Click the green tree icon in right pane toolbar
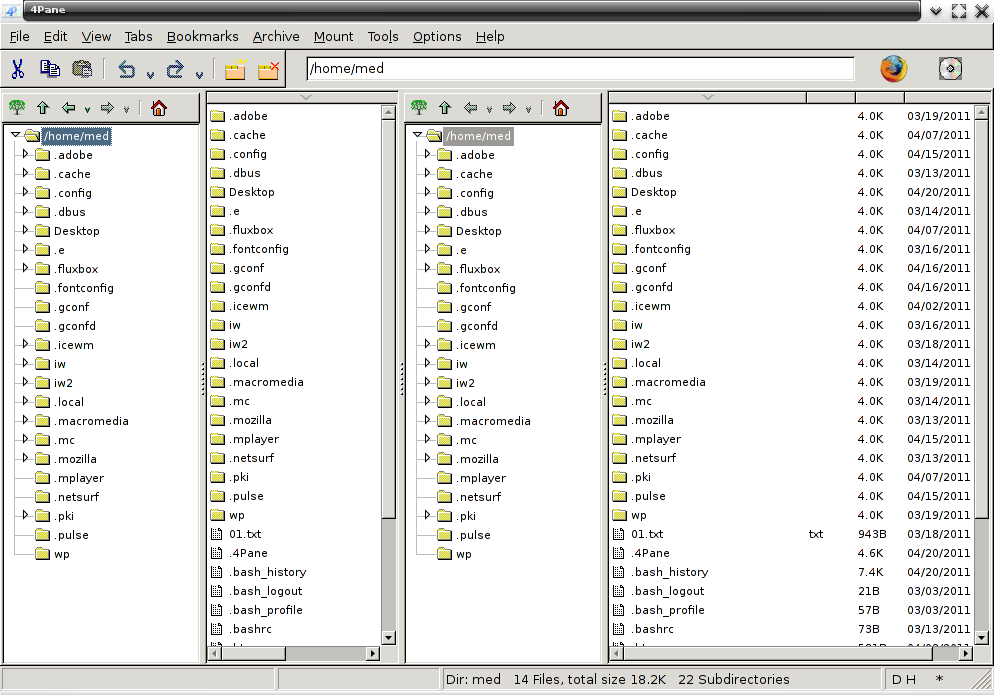The image size is (994, 695). point(417,107)
